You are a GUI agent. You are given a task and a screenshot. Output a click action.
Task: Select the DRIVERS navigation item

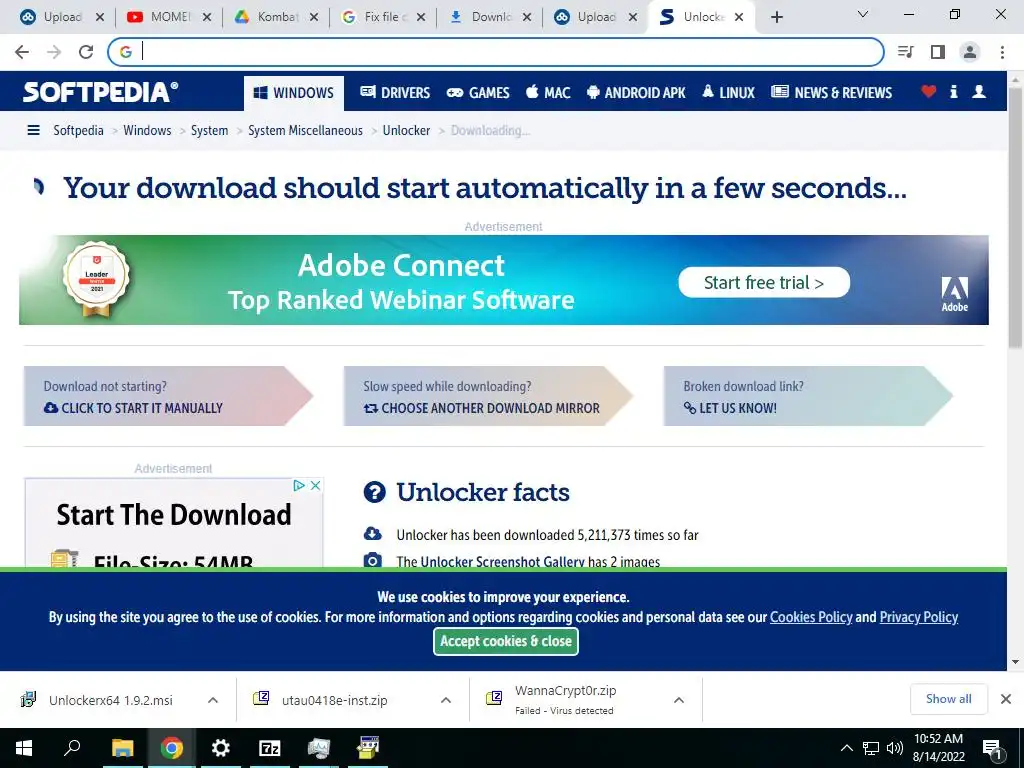point(395,93)
